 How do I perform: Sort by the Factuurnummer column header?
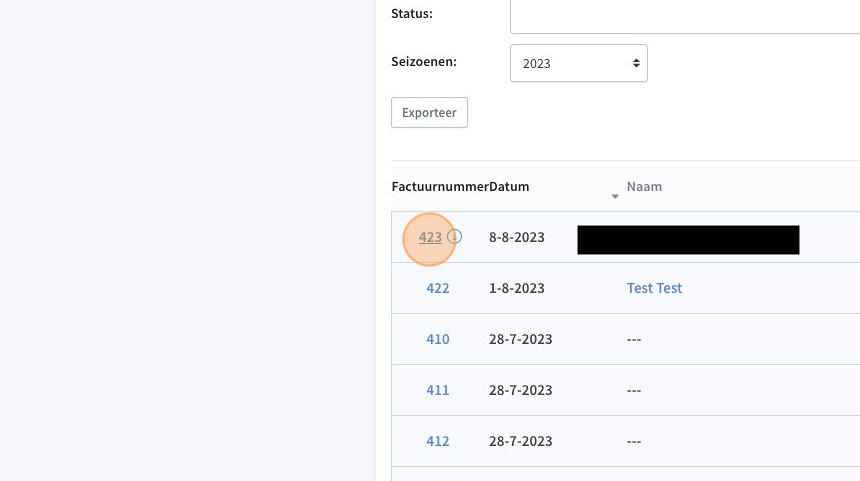click(440, 186)
